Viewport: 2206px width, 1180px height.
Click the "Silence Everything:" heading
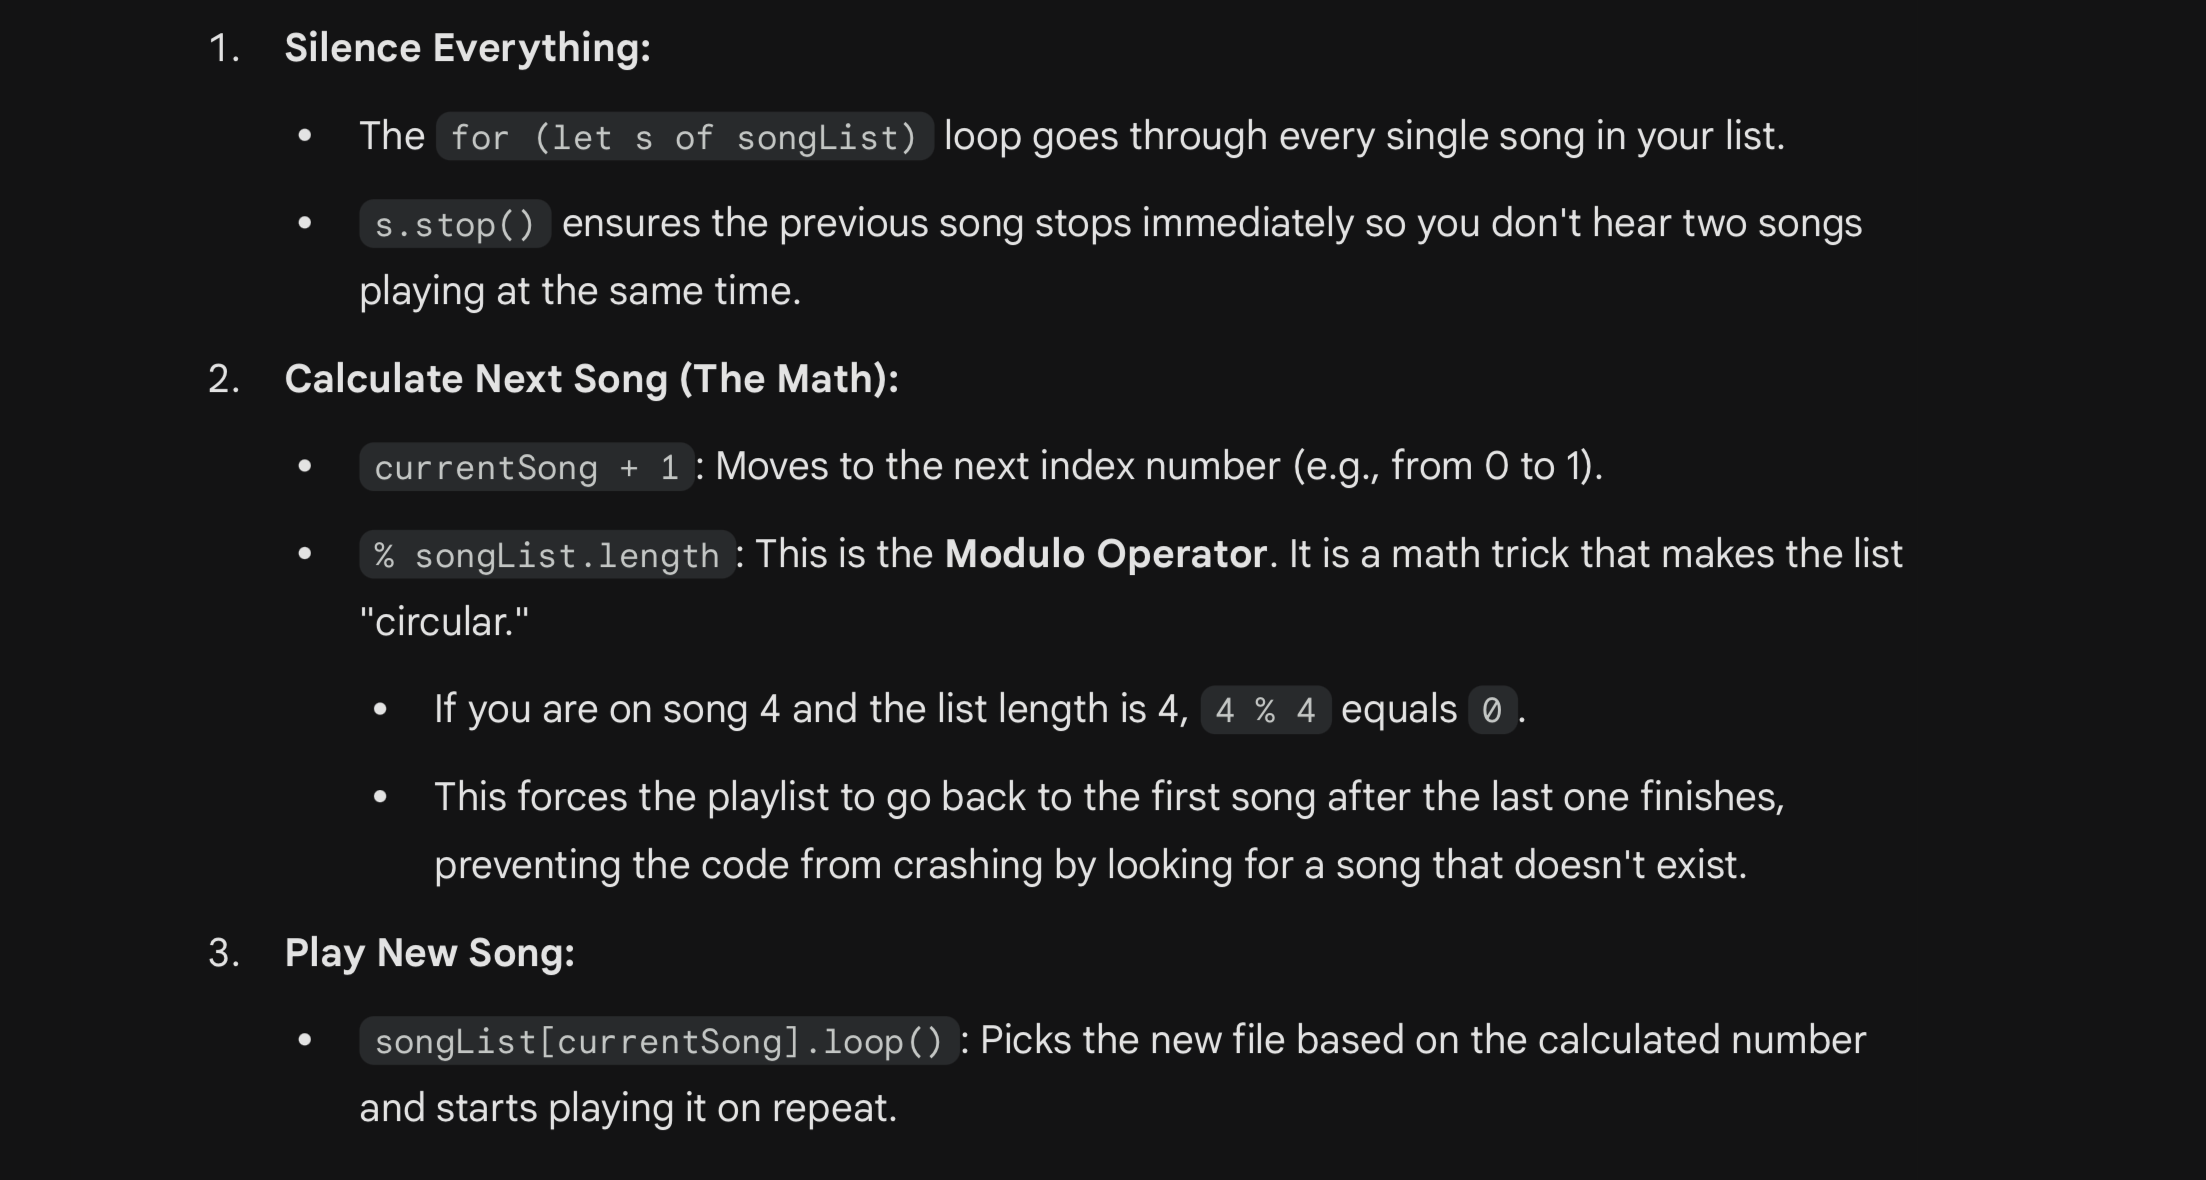467,48
